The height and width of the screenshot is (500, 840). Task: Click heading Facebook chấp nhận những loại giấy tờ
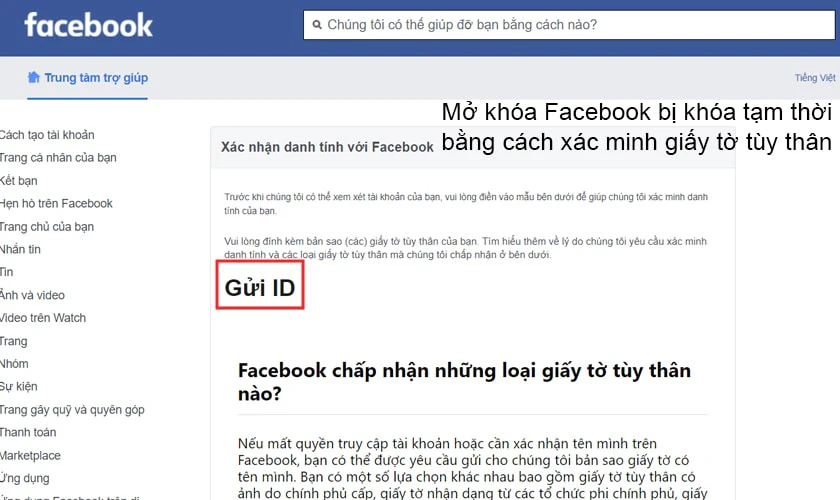coord(464,382)
